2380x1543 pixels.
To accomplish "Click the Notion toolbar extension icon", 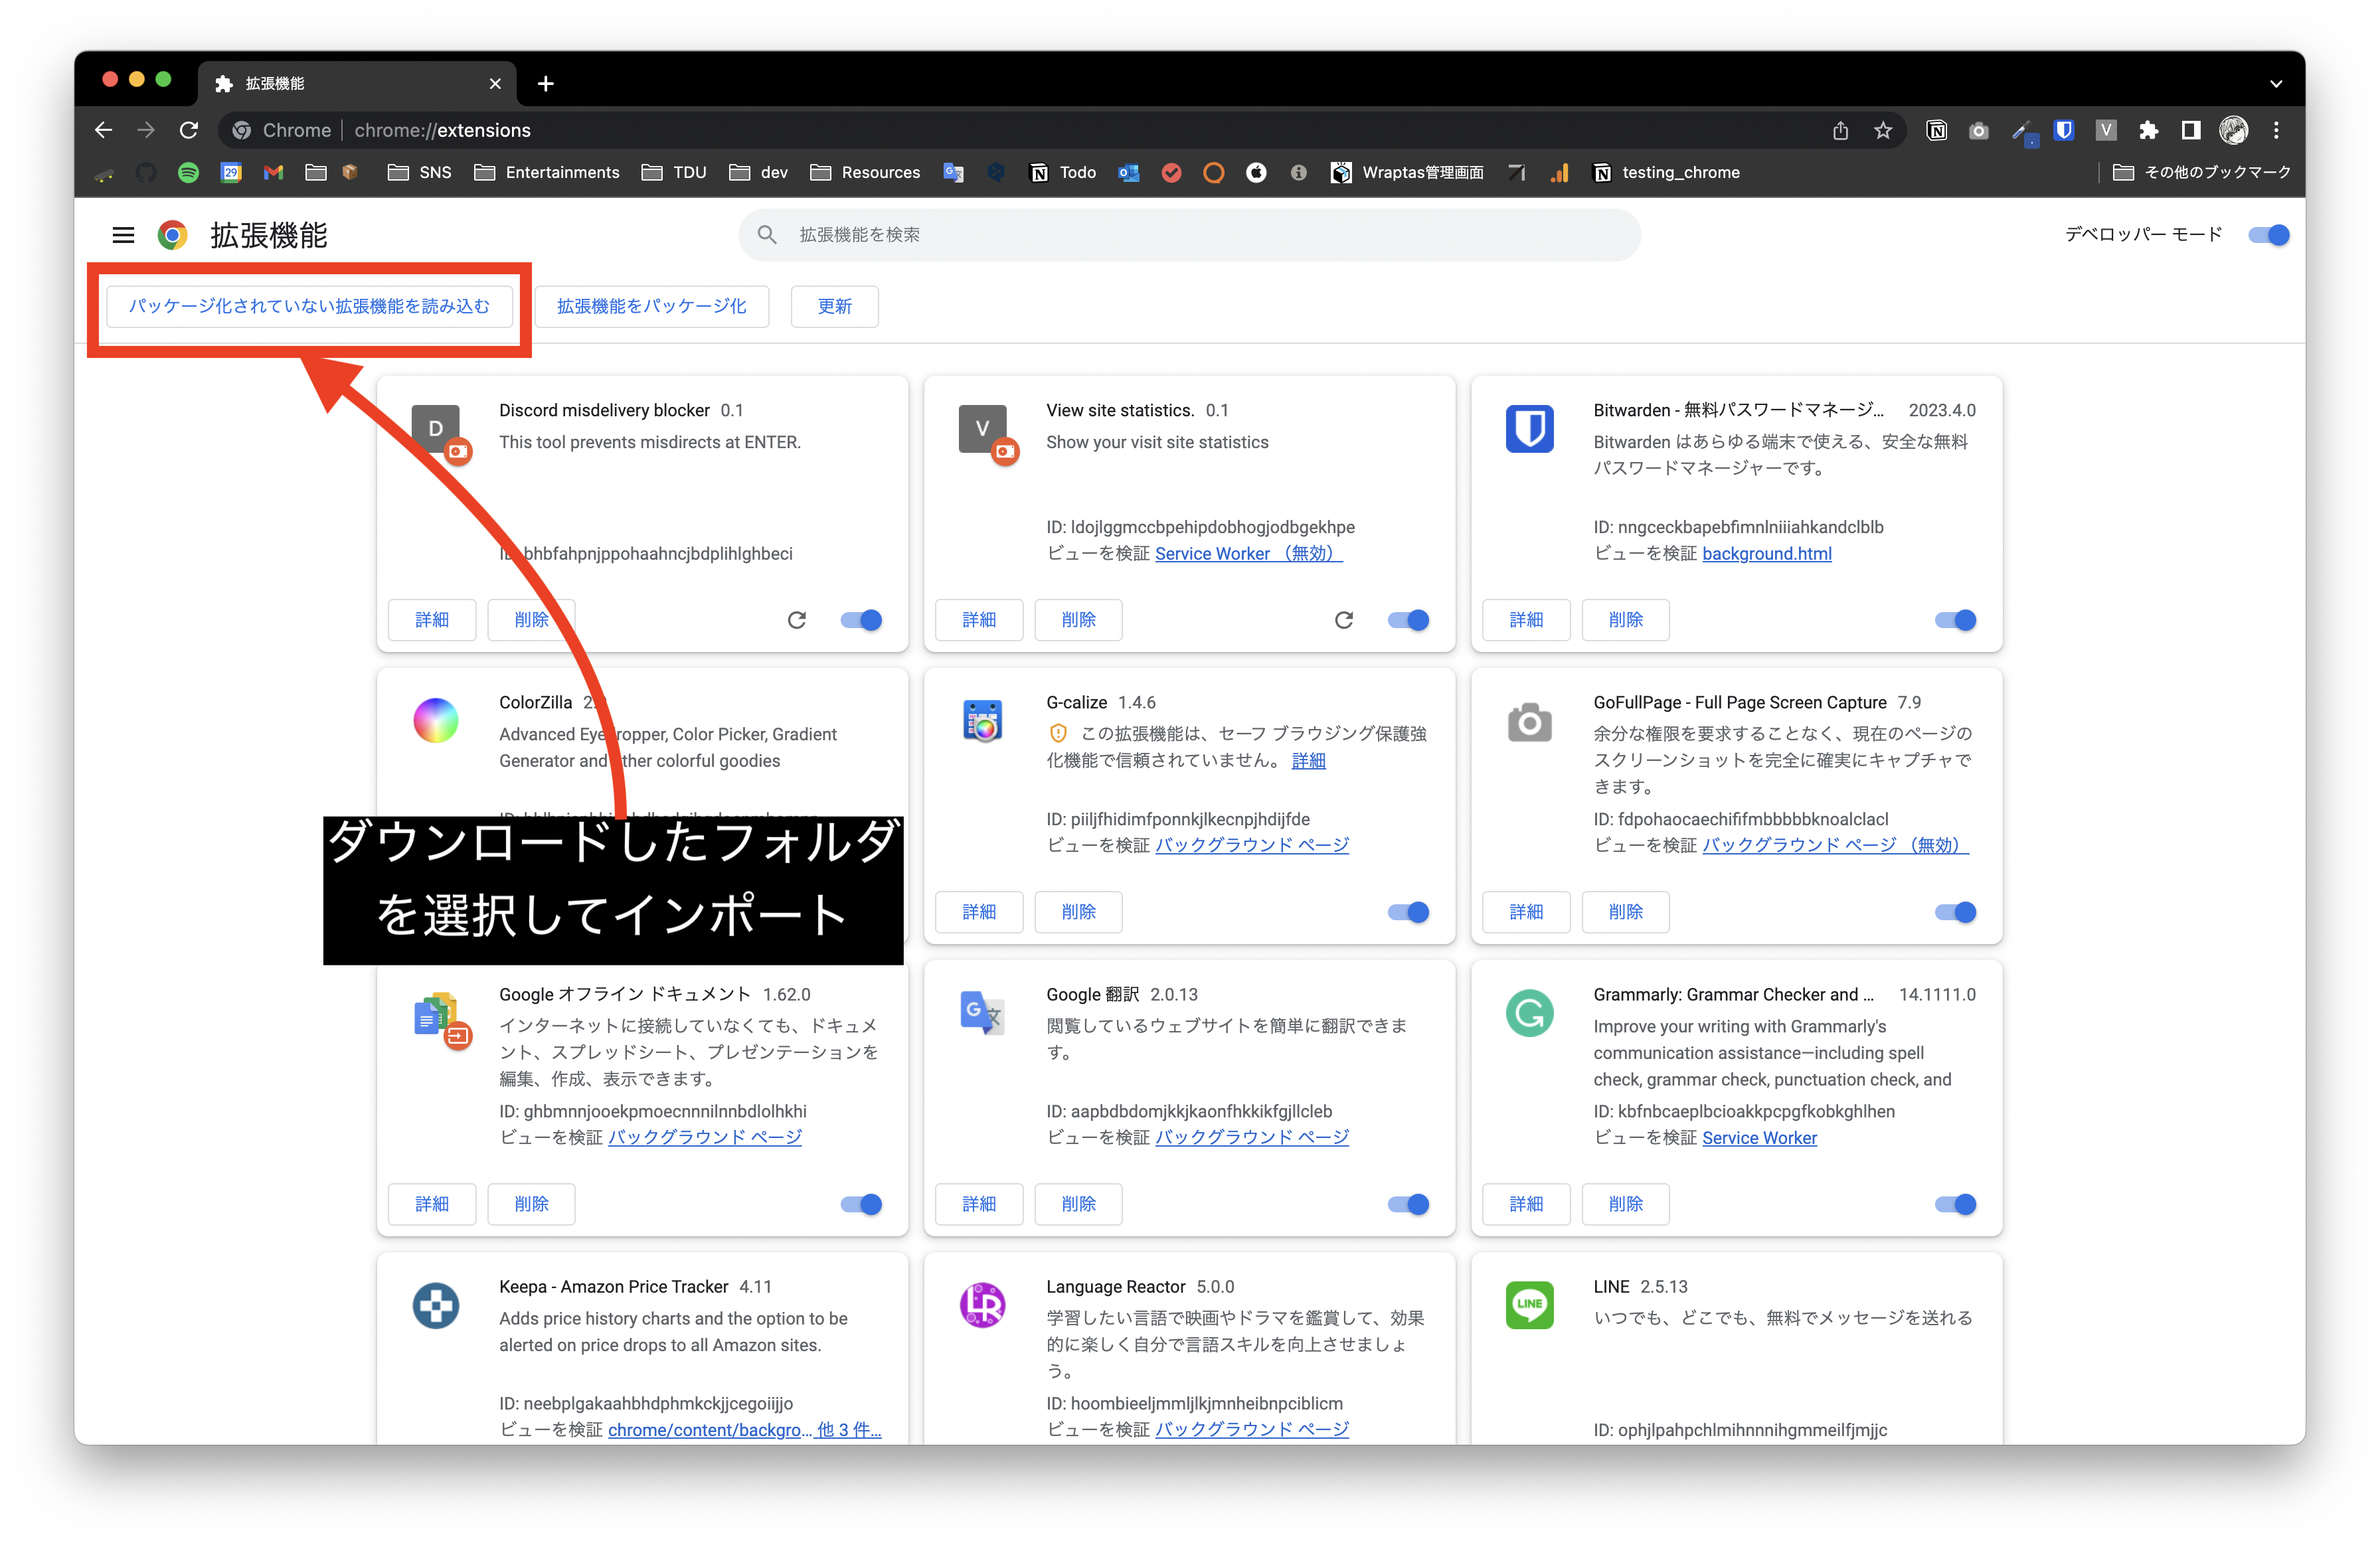I will click(1936, 130).
